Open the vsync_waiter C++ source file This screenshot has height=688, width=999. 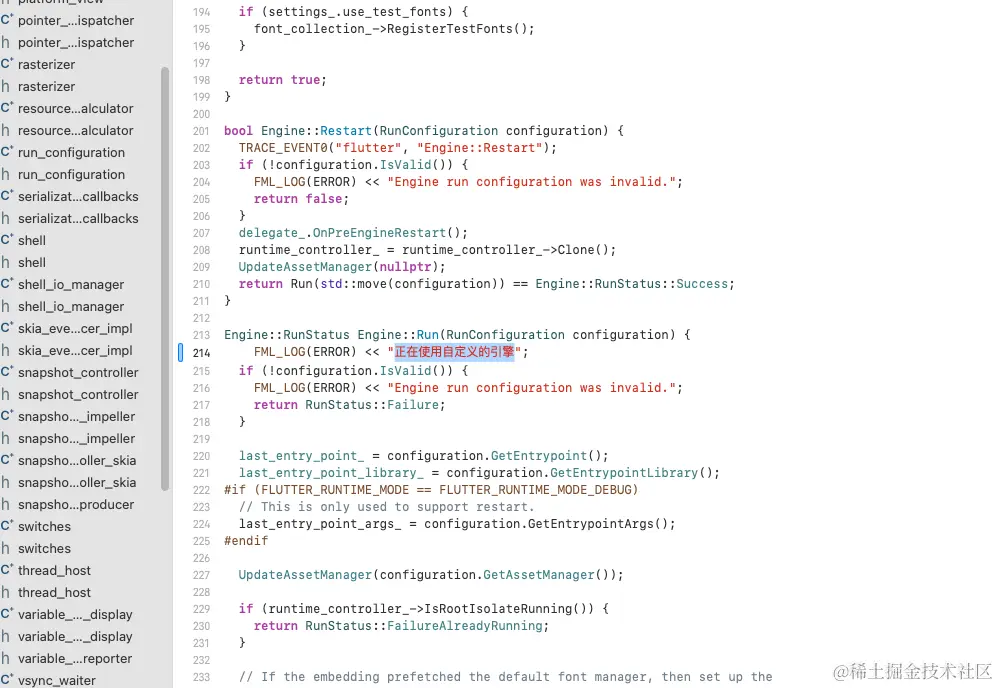coord(57,680)
